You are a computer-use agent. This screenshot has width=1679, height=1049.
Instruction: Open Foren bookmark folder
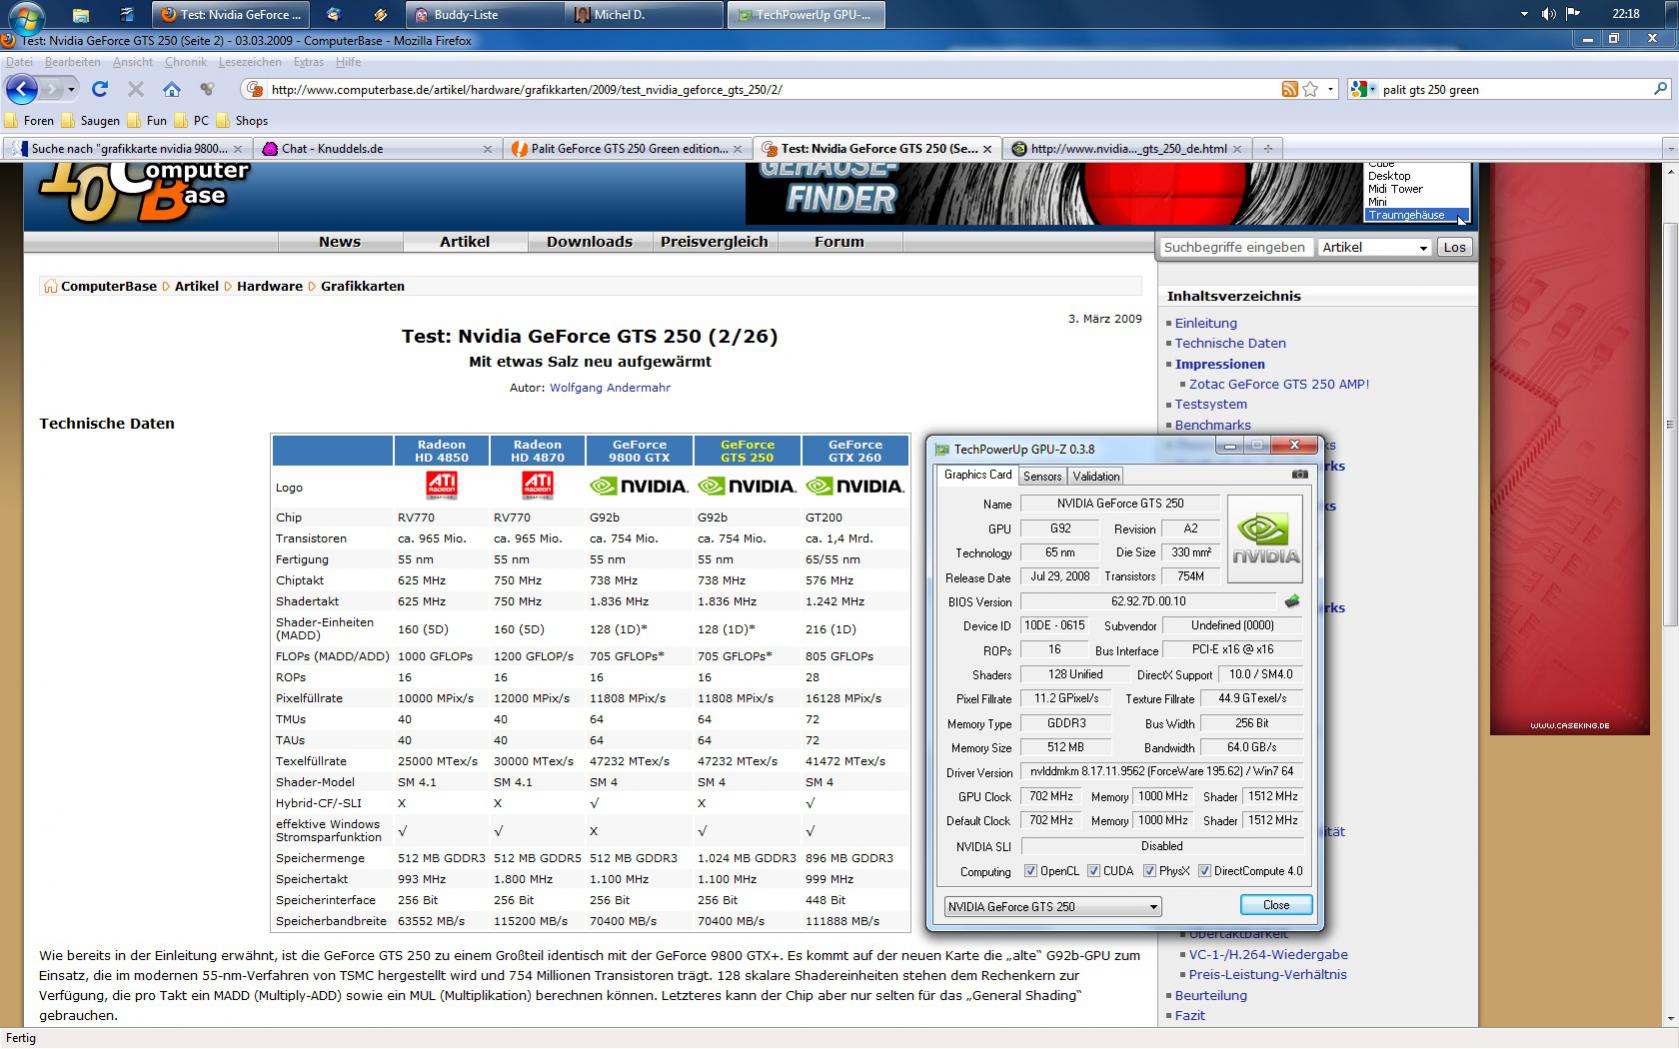29,120
